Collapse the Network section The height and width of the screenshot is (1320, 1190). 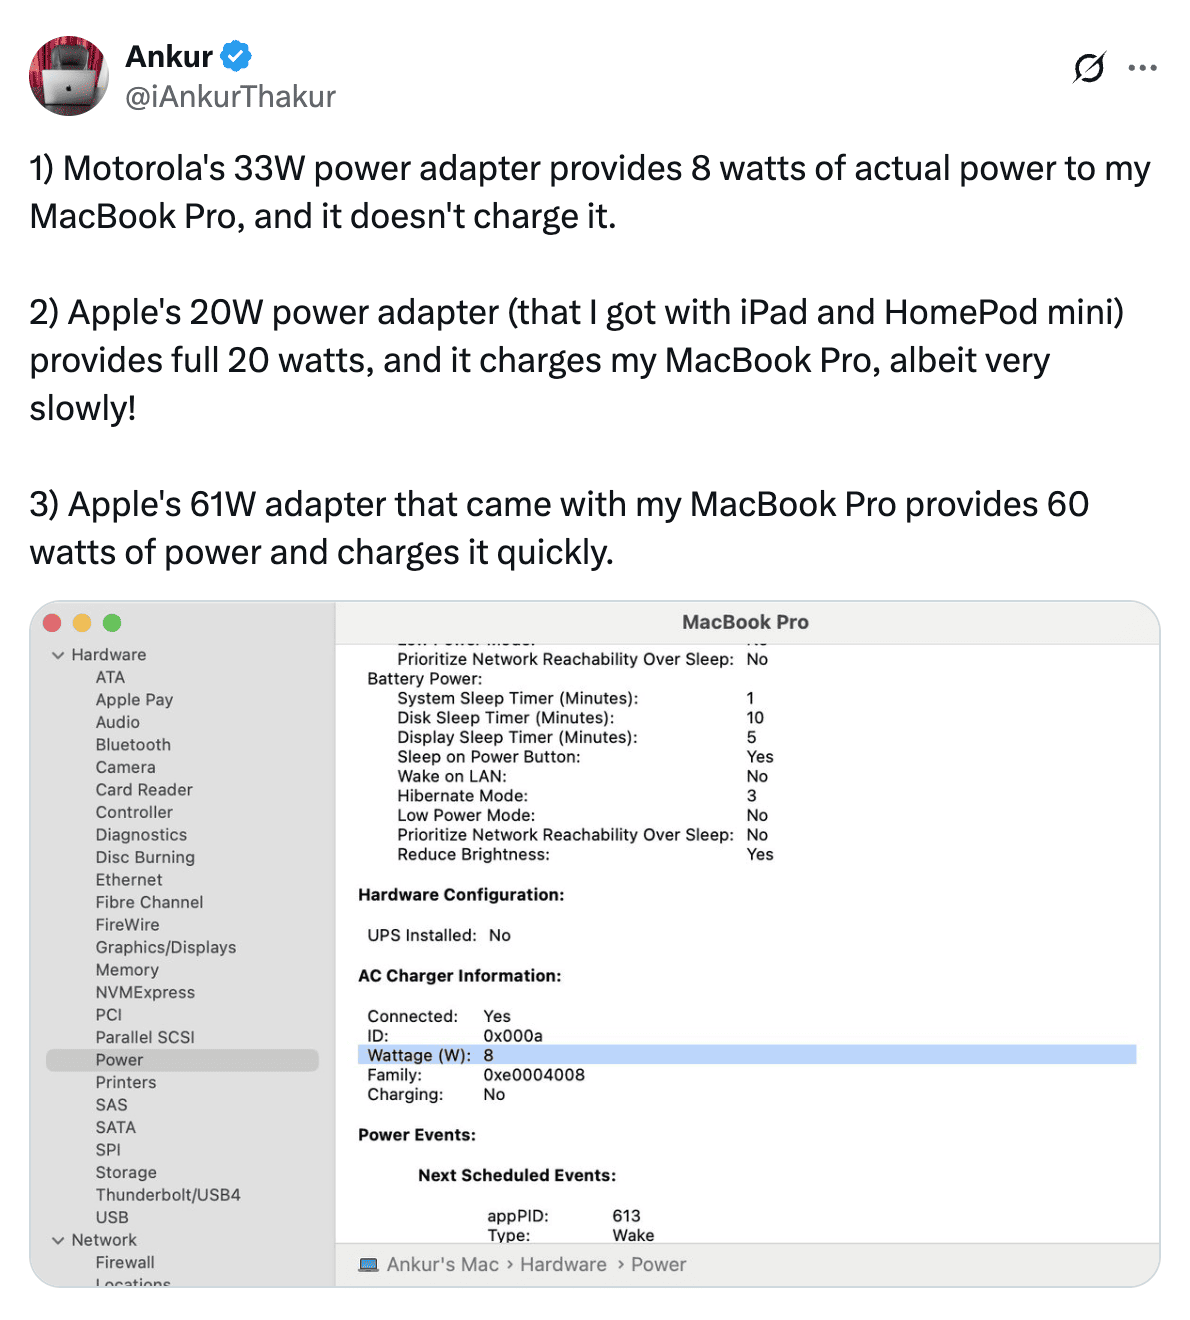[58, 1240]
